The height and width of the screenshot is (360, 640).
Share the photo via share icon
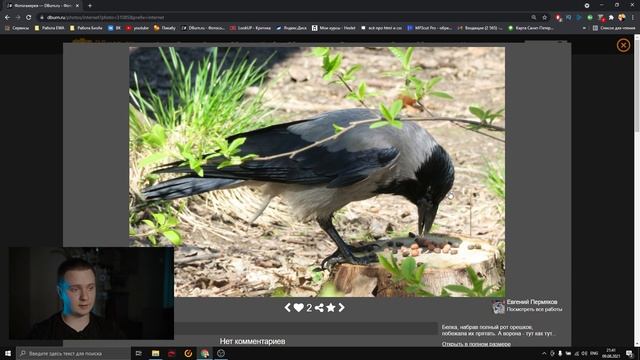pyautogui.click(x=319, y=308)
